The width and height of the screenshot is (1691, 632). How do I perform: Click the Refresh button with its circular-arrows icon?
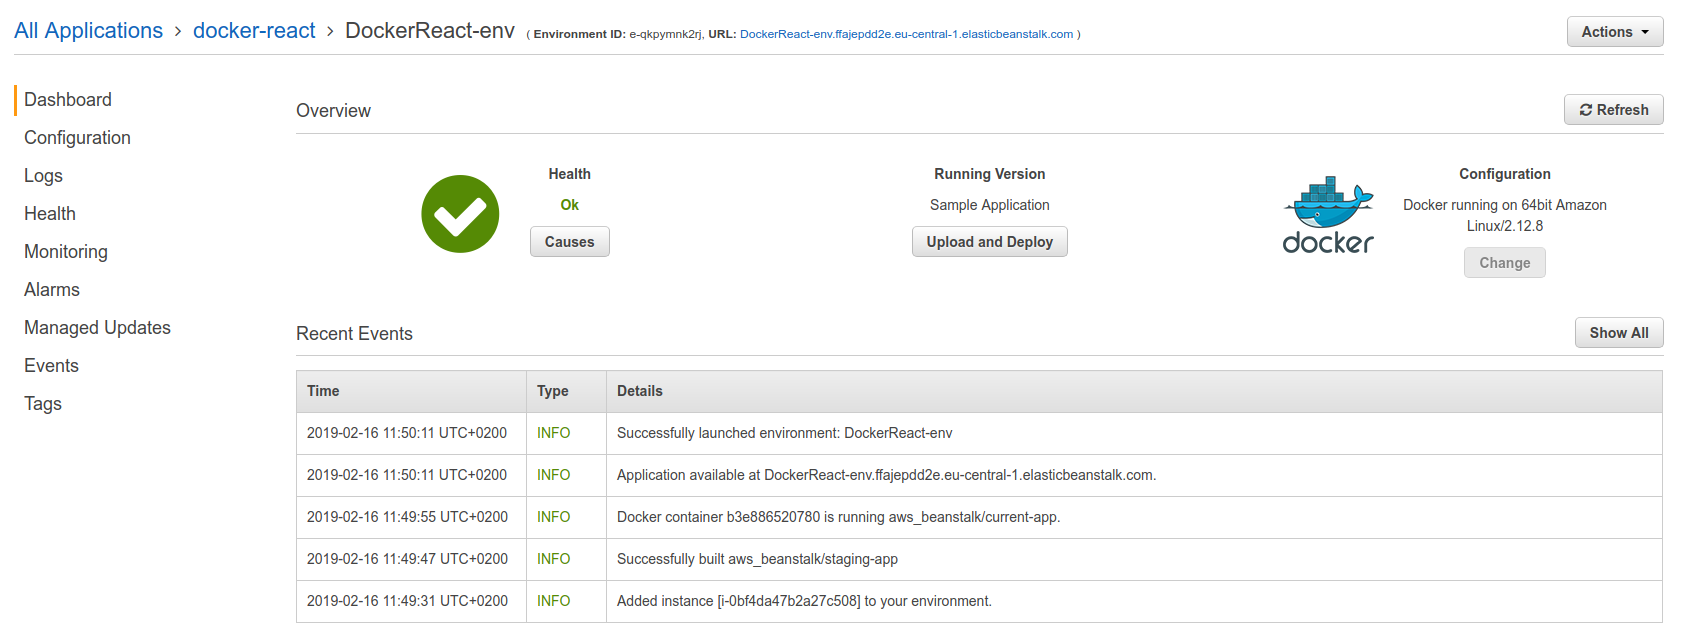click(x=1613, y=110)
